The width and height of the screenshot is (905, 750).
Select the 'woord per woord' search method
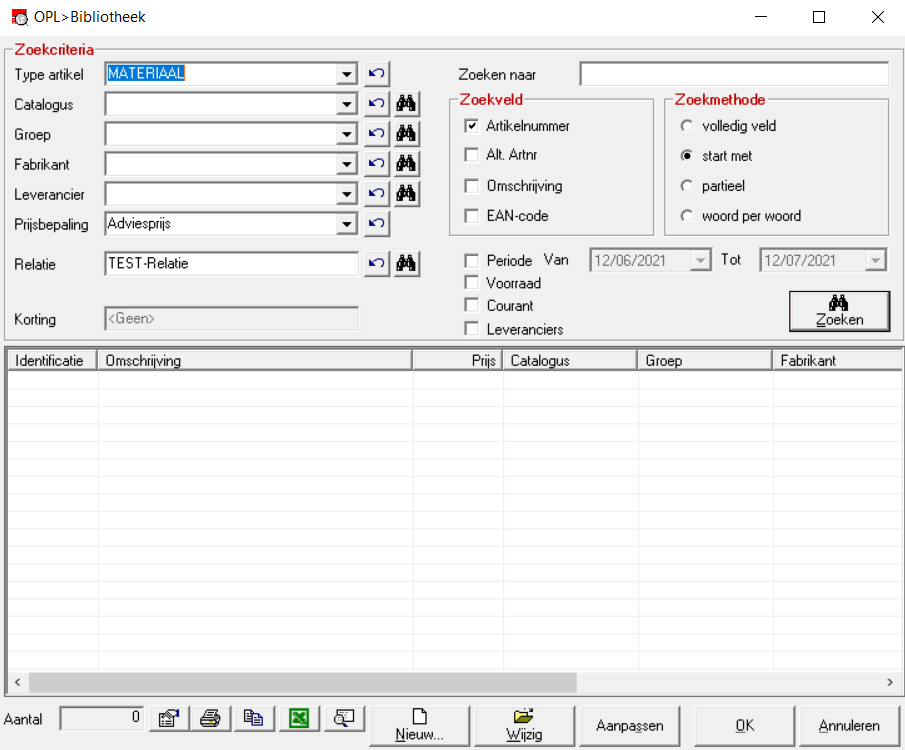(687, 216)
